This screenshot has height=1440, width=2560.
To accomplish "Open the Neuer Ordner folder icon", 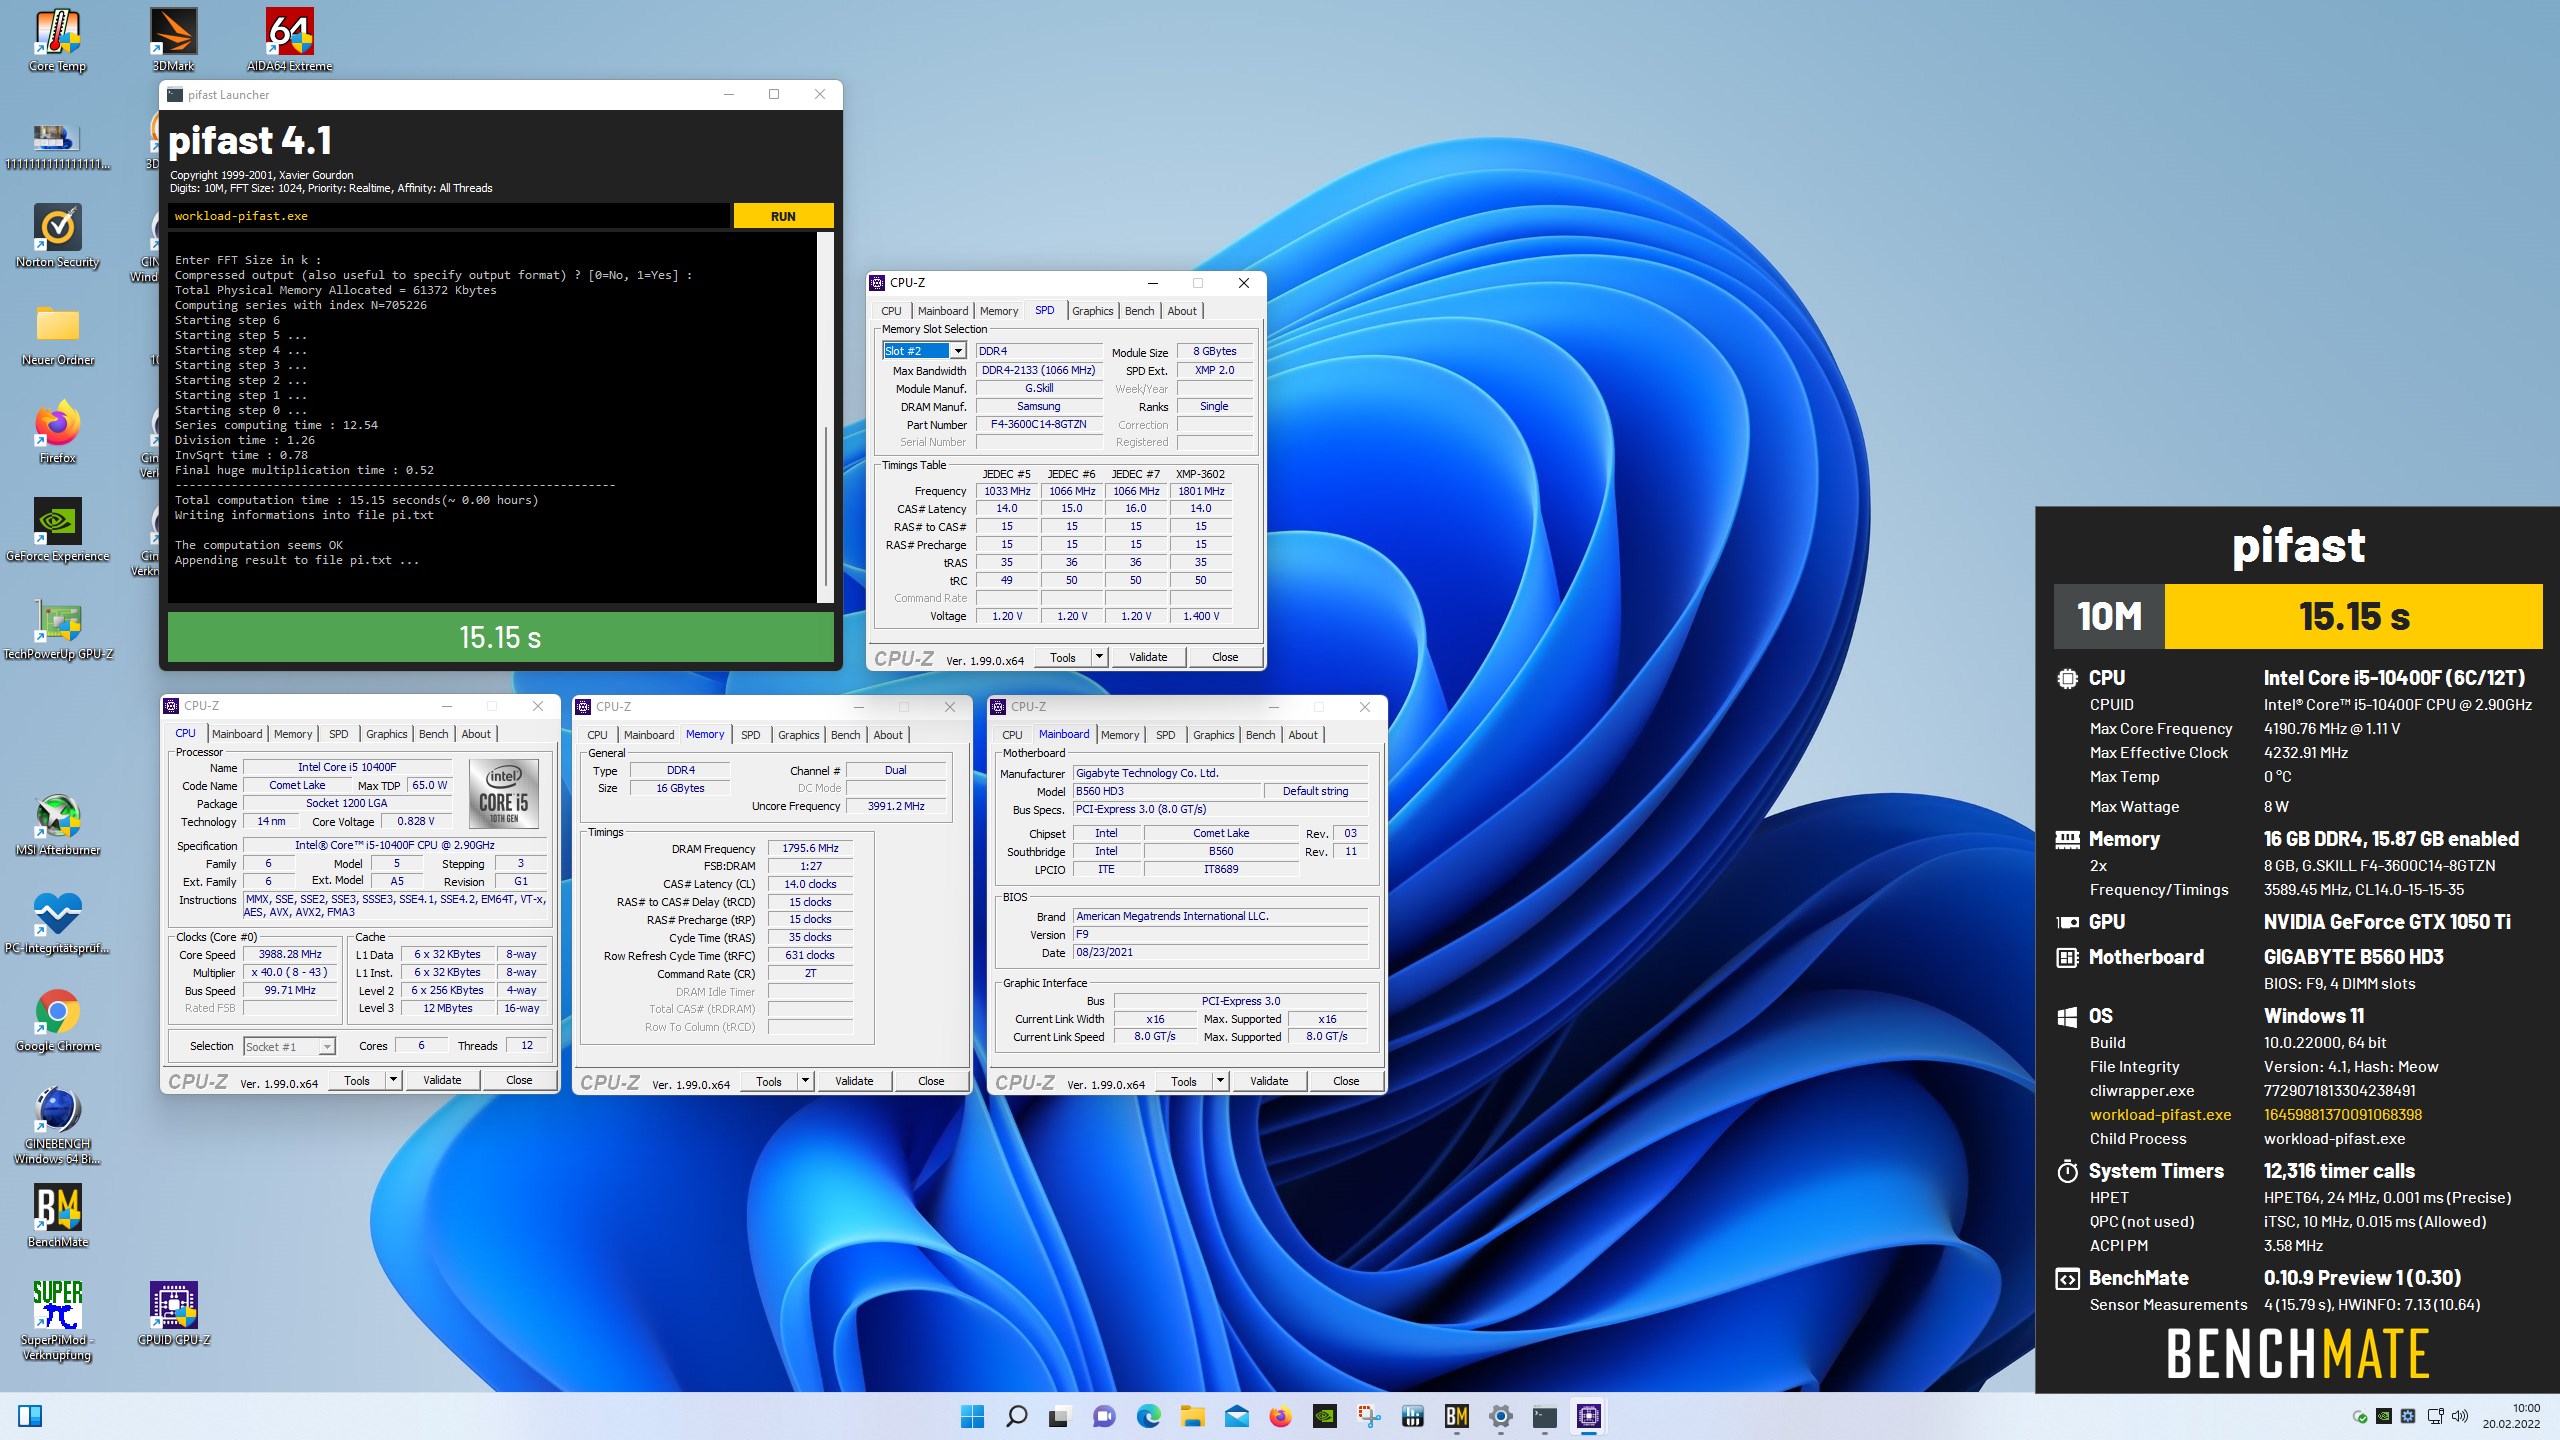I will point(58,334).
